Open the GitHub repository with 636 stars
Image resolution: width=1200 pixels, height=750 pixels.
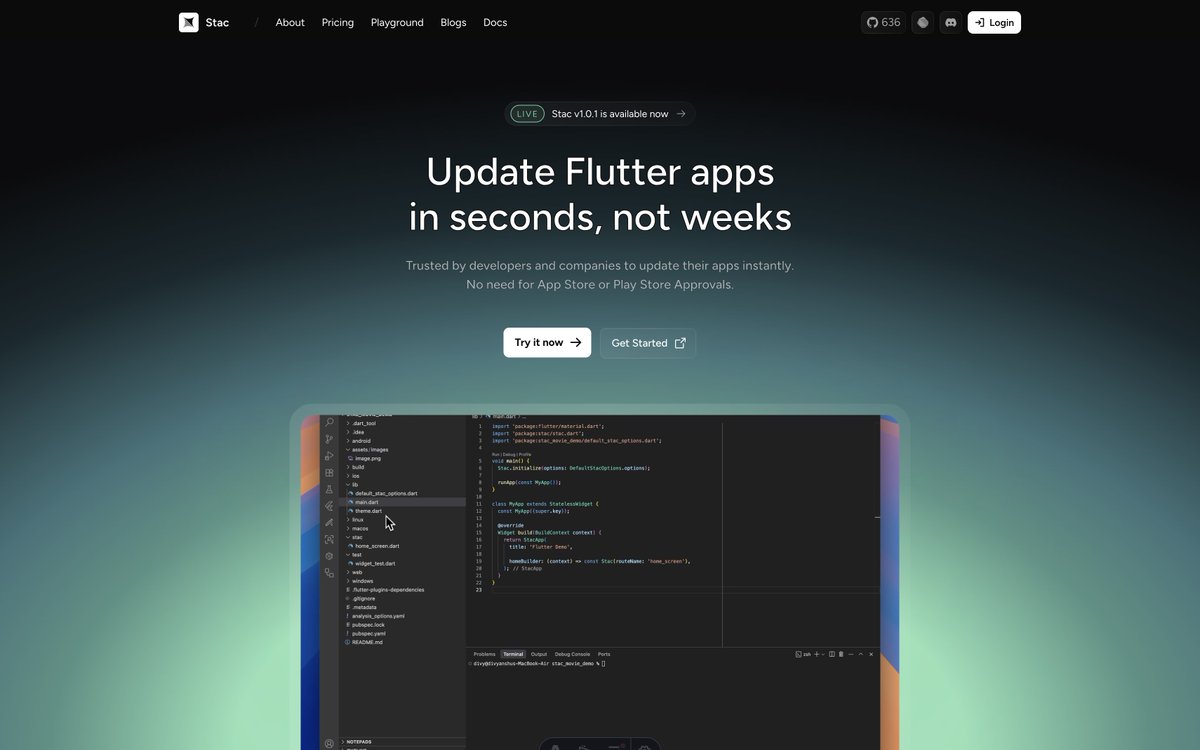click(x=883, y=22)
